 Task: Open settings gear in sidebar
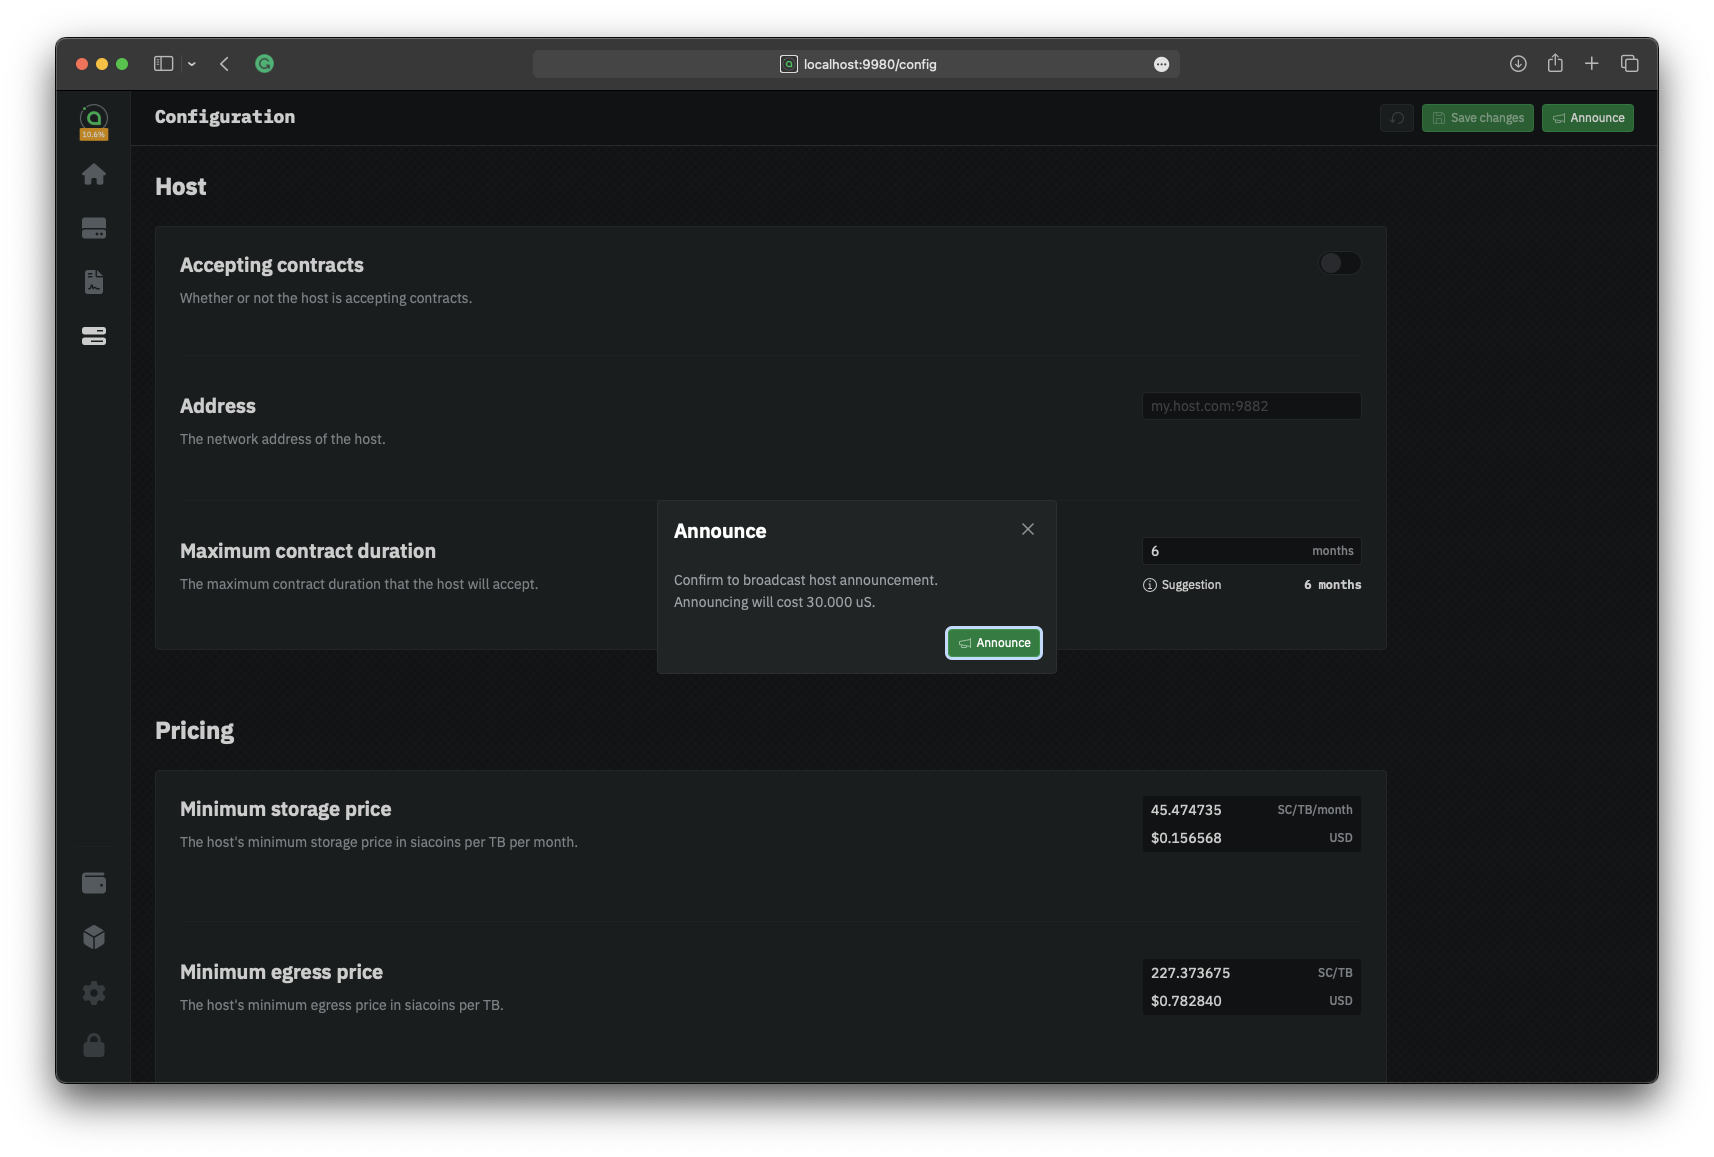pyautogui.click(x=94, y=992)
